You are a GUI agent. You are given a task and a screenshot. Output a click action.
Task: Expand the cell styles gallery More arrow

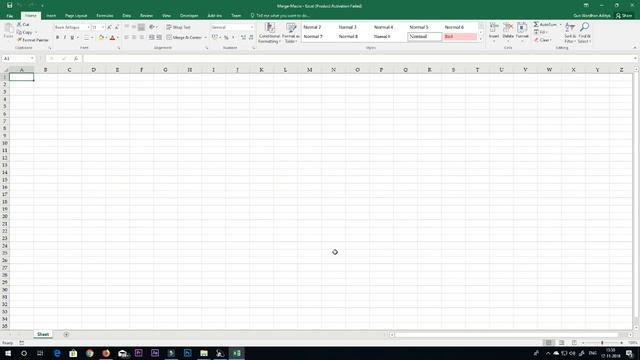[481, 39]
